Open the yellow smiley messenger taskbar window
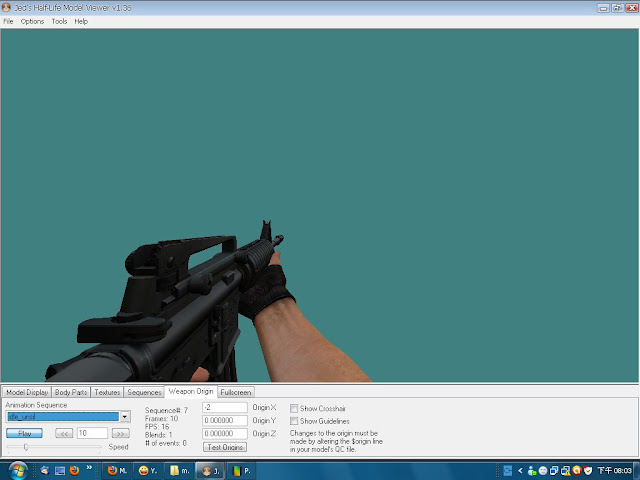Image resolution: width=640 pixels, height=480 pixels. (x=147, y=471)
